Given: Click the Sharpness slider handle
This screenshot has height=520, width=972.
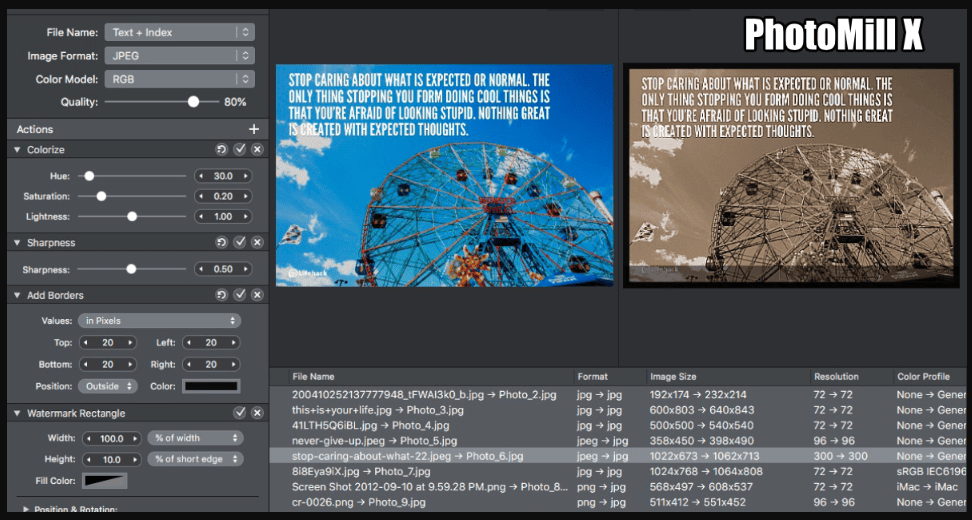Looking at the screenshot, I should [x=131, y=269].
